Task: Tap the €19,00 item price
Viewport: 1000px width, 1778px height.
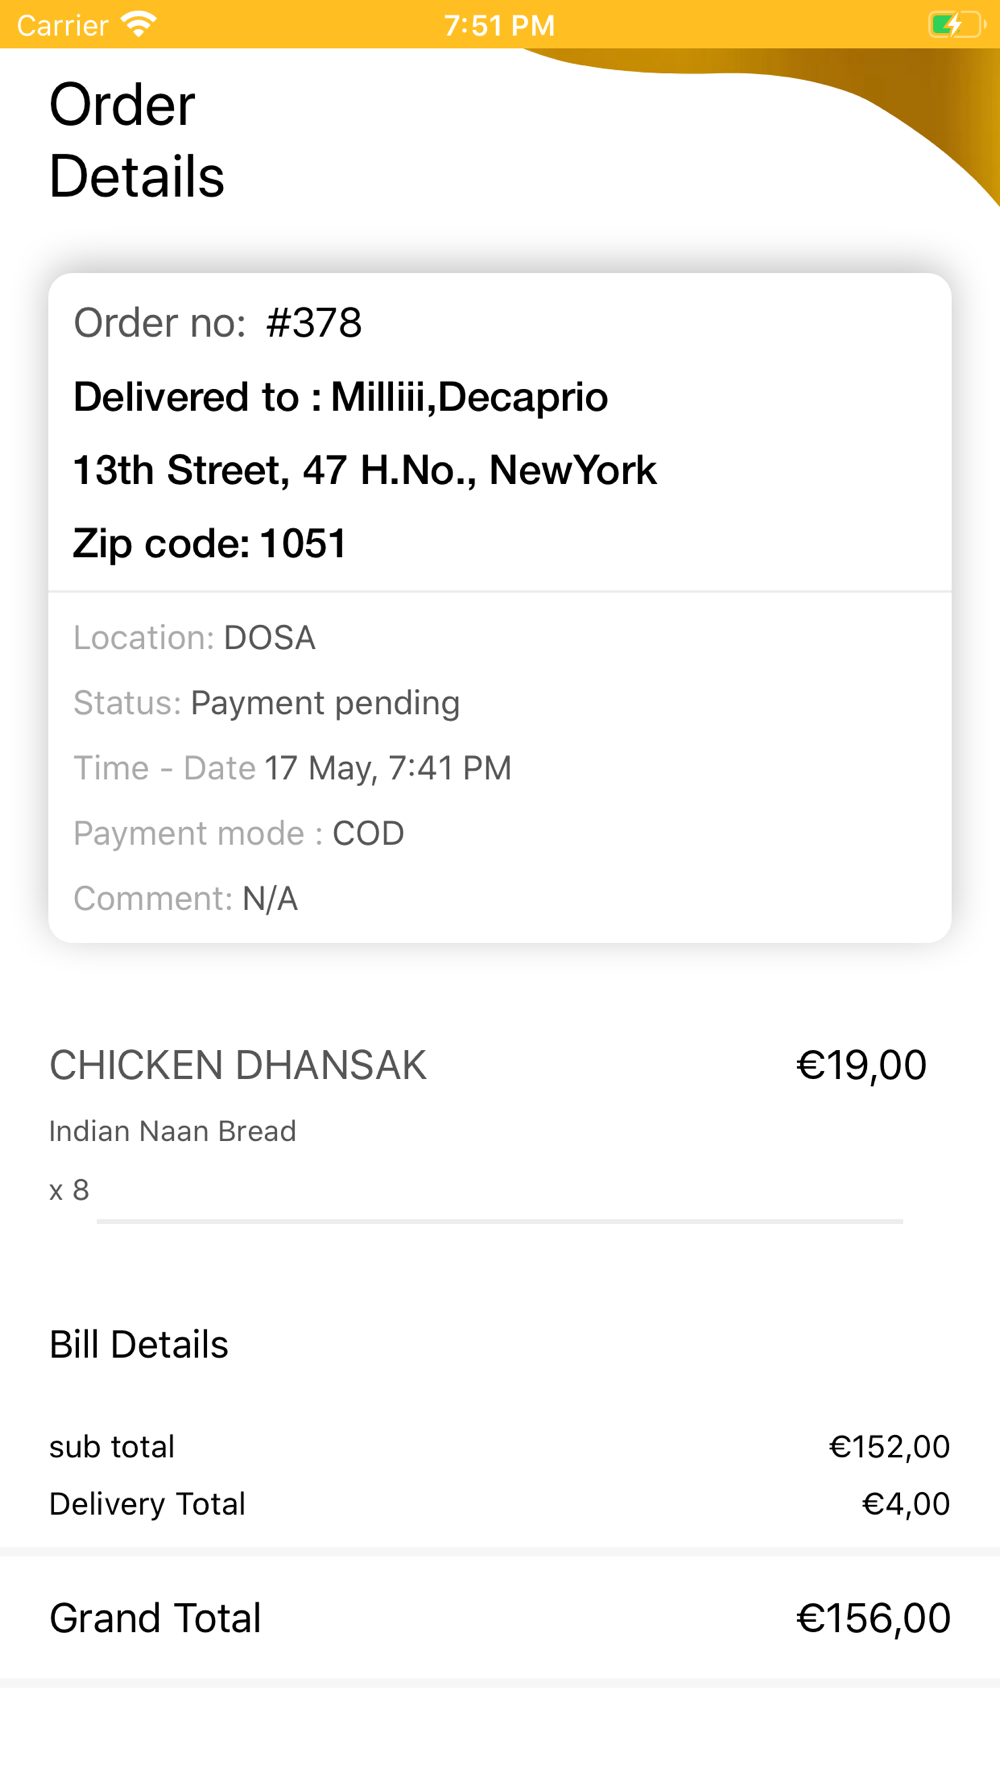Action: (861, 1065)
